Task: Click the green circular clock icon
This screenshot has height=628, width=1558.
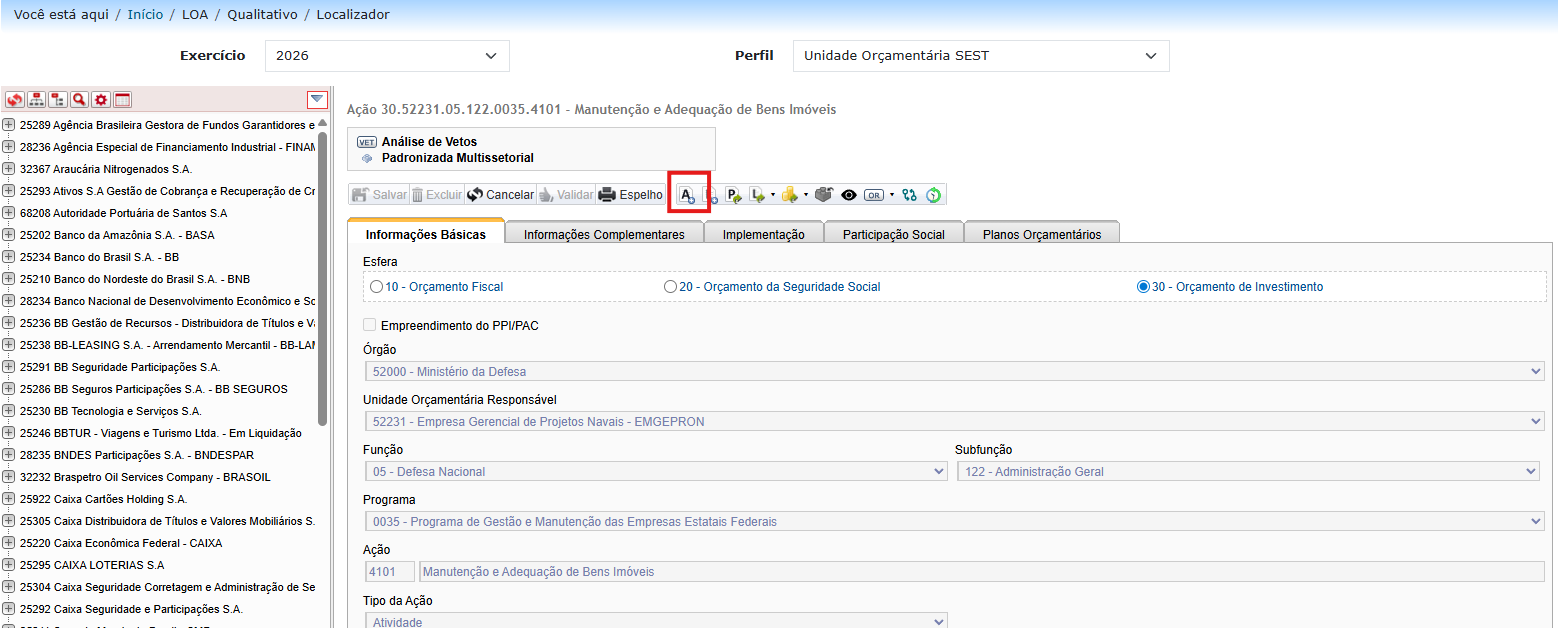Action: pyautogui.click(x=933, y=195)
